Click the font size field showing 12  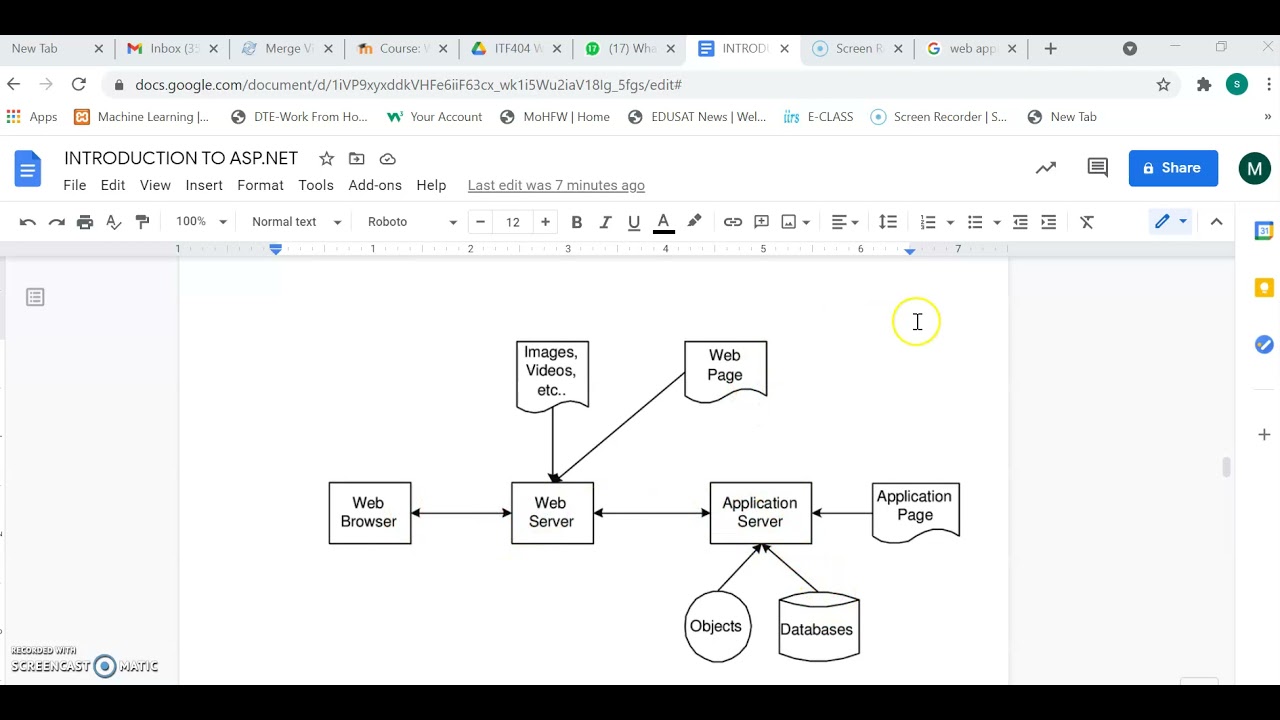[513, 222]
